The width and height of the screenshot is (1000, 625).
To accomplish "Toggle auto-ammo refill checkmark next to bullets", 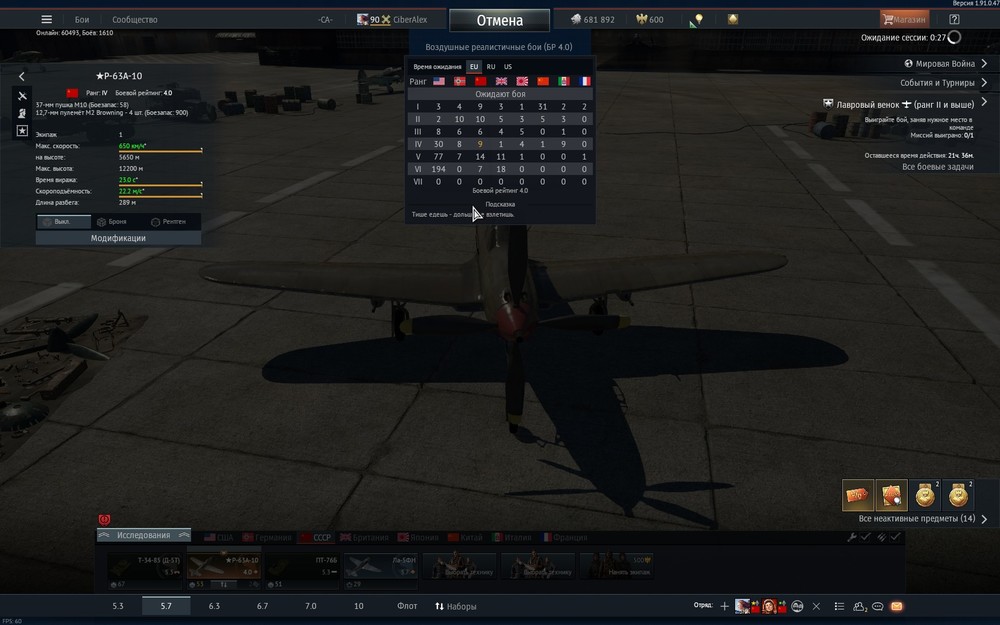I will (895, 537).
